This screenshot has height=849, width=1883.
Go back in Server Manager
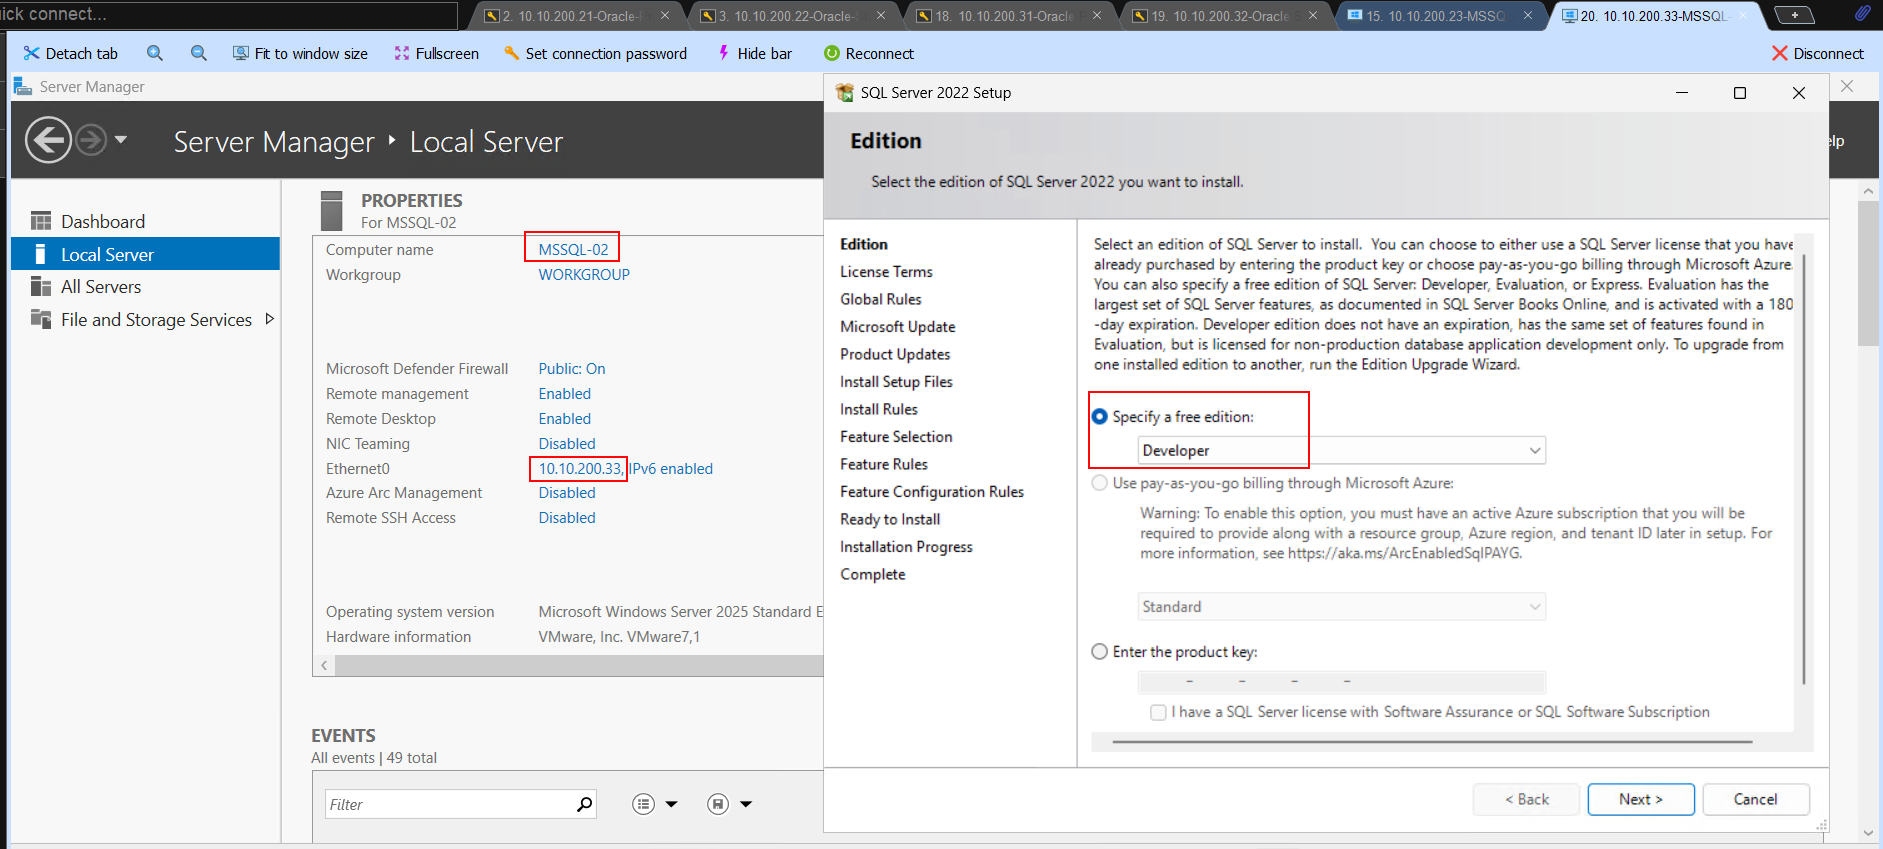click(48, 140)
